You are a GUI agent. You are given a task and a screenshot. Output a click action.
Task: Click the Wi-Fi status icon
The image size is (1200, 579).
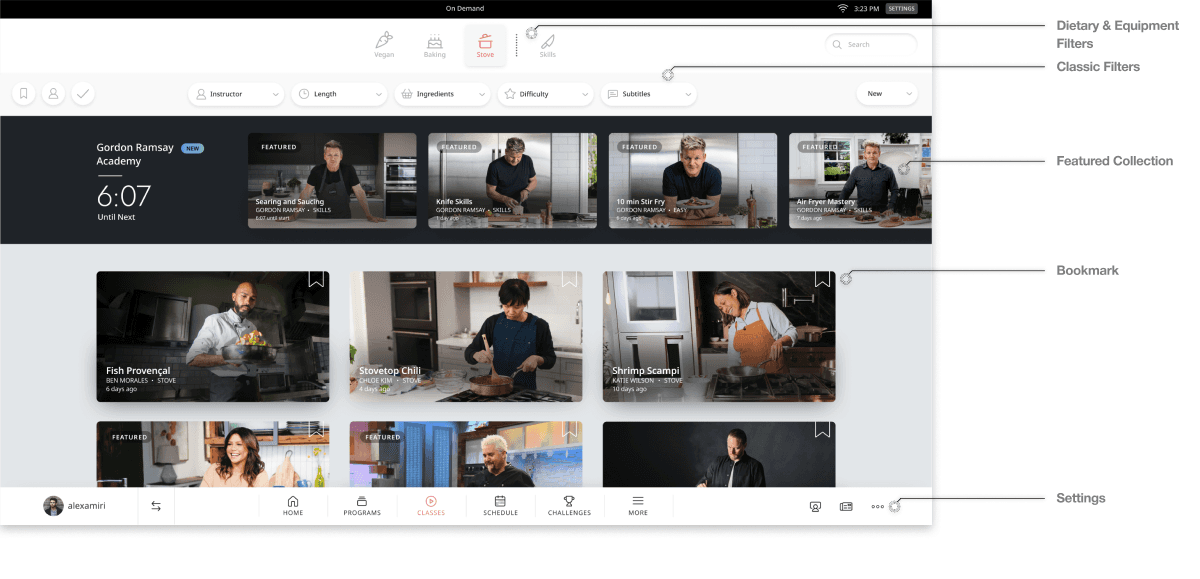(843, 8)
